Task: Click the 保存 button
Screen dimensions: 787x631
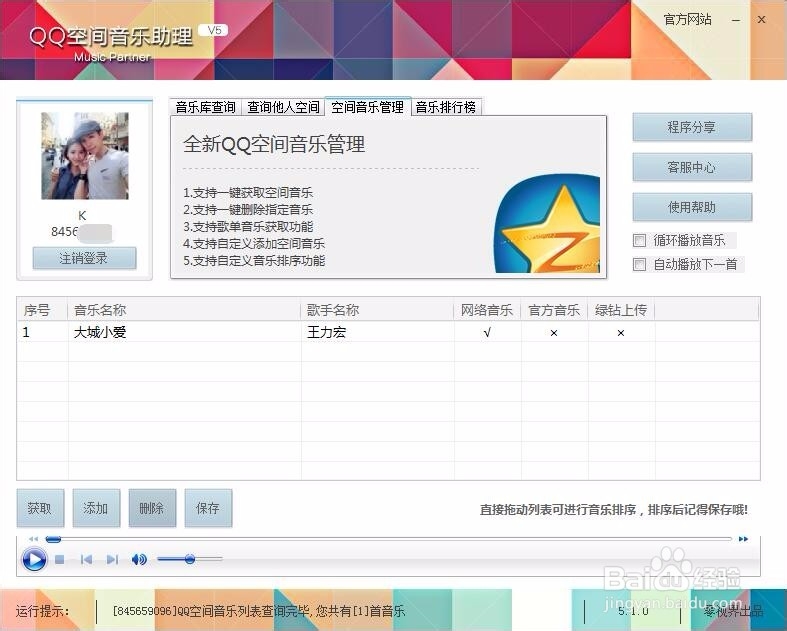Action: [x=208, y=508]
